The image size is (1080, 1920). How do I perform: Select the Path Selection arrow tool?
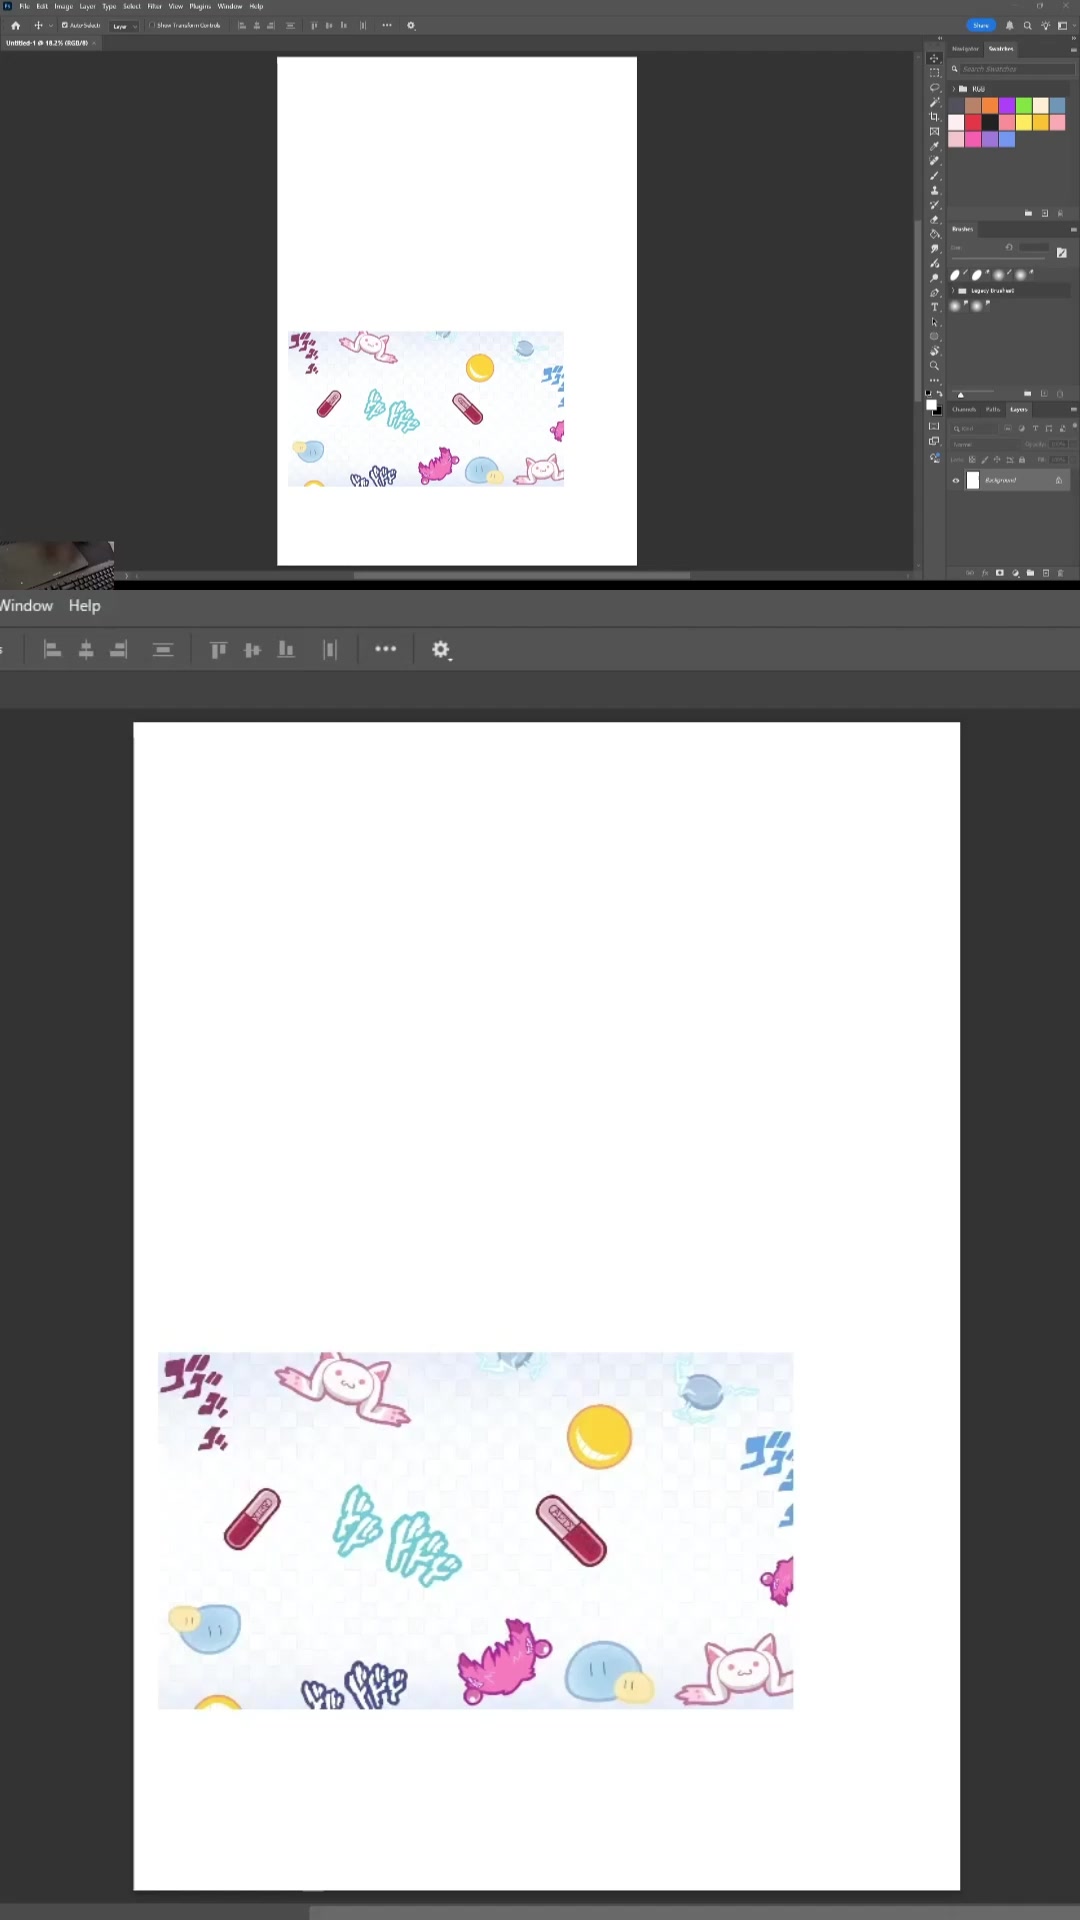point(934,322)
